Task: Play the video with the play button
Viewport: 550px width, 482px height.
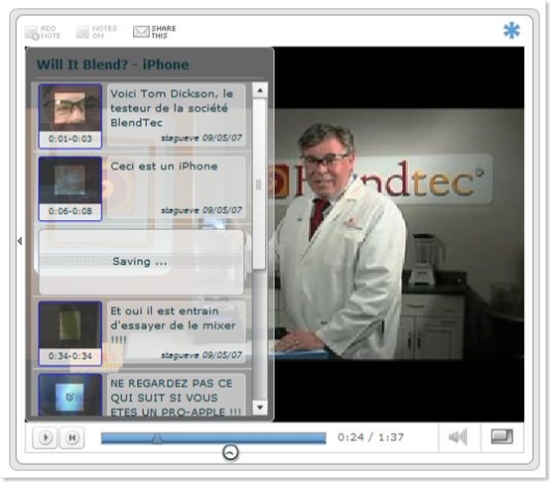Action: pos(45,437)
